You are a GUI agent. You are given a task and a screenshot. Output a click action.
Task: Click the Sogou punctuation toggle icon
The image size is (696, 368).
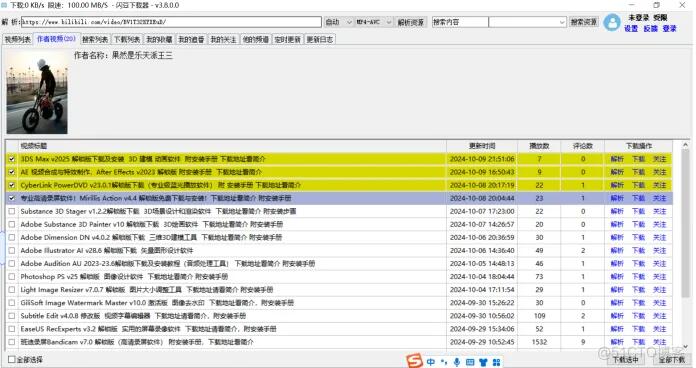[444, 362]
